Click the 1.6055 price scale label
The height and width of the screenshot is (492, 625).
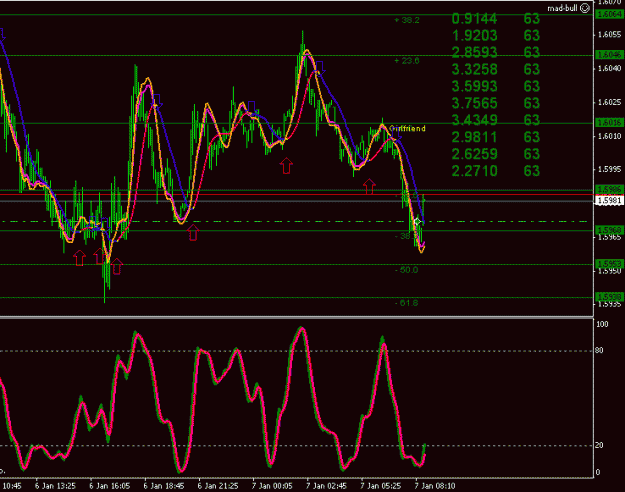tap(609, 35)
